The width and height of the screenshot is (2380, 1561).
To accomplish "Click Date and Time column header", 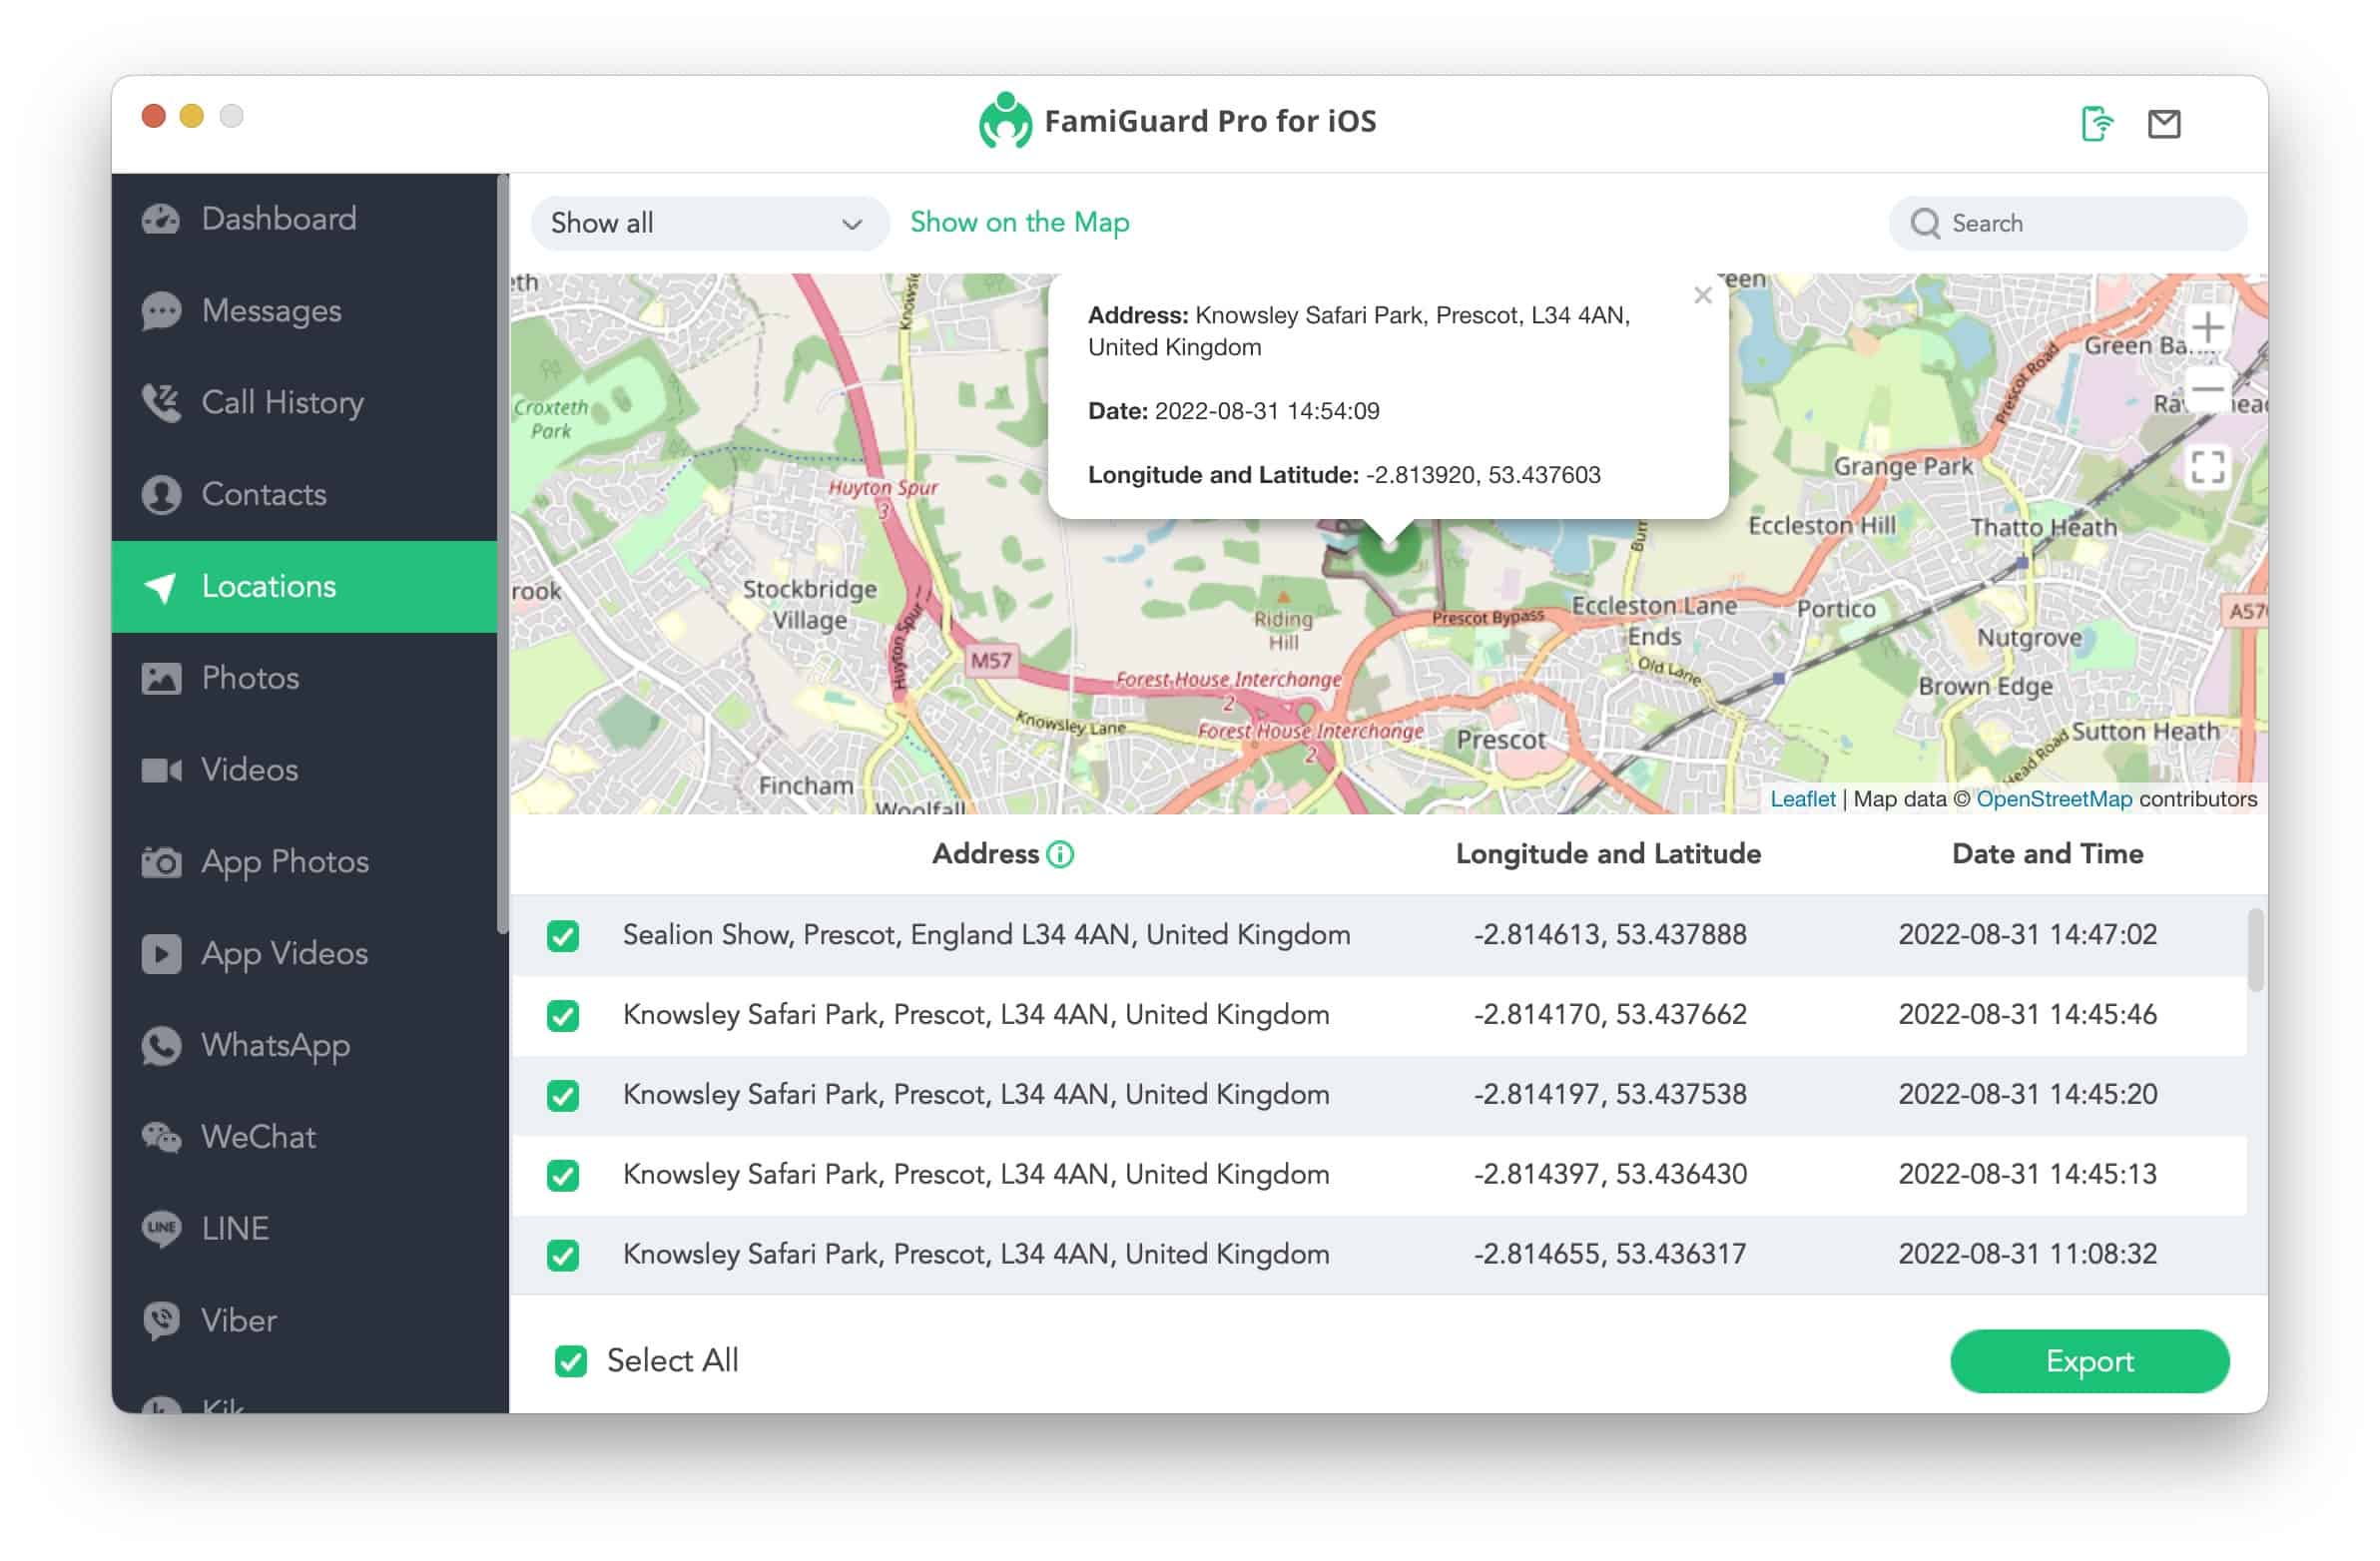I will (x=2047, y=855).
